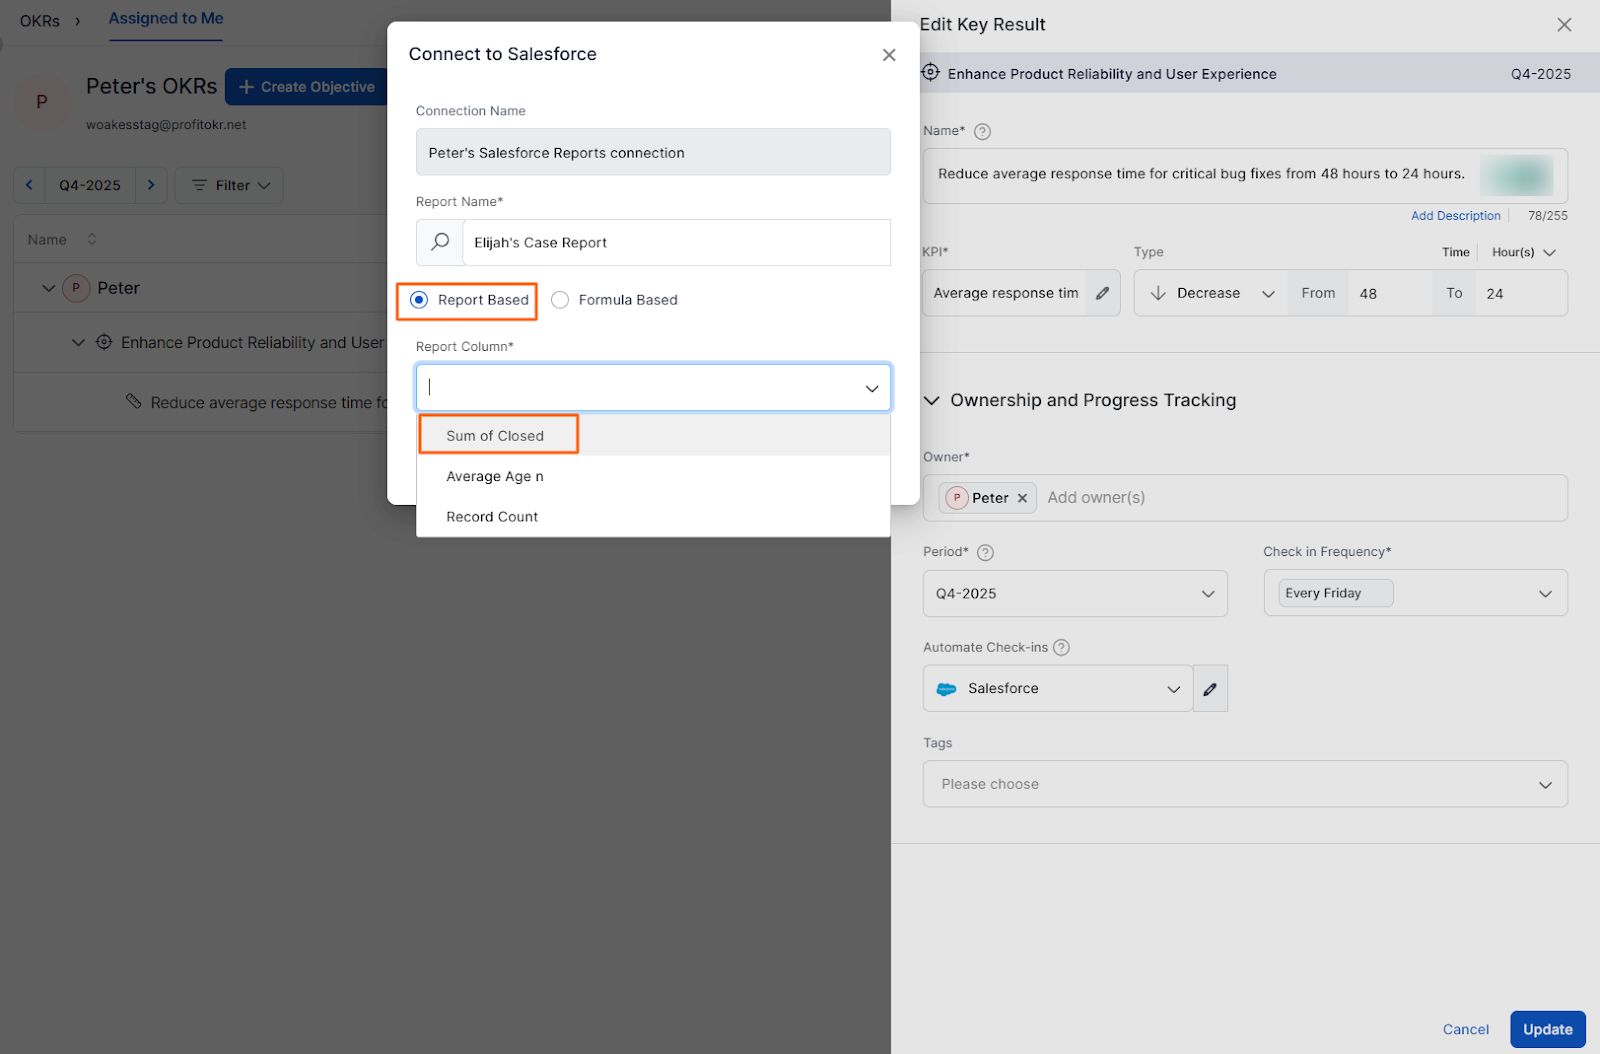Click Peter's avatar in the tree row
The width and height of the screenshot is (1600, 1054).
tap(76, 288)
